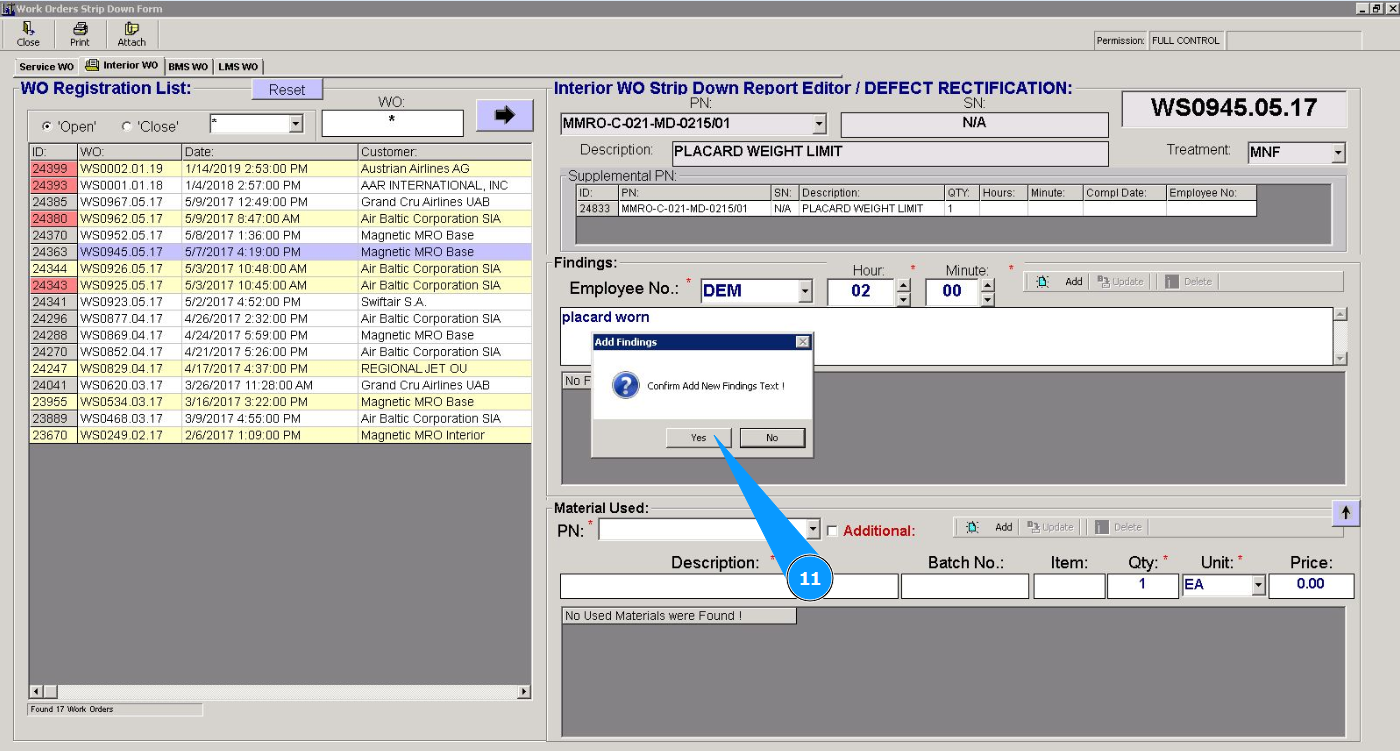Image resolution: width=1400 pixels, height=751 pixels.
Task: Close the Add Findings dialog with X
Action: tap(802, 342)
